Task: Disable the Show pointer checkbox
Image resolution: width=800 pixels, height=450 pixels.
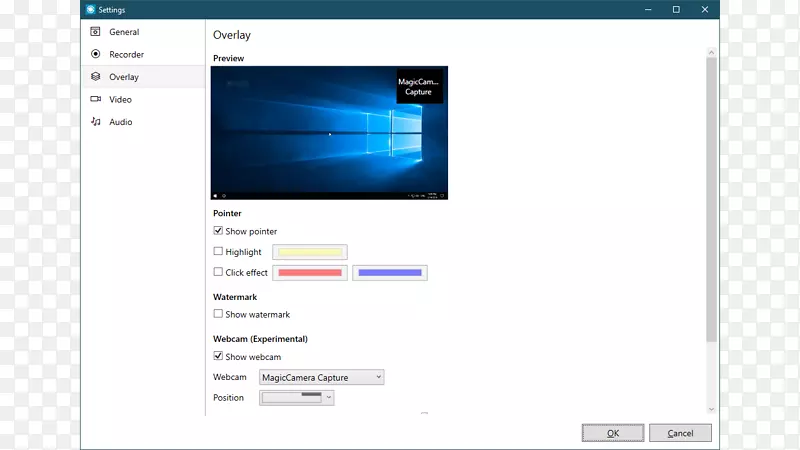Action: click(219, 231)
